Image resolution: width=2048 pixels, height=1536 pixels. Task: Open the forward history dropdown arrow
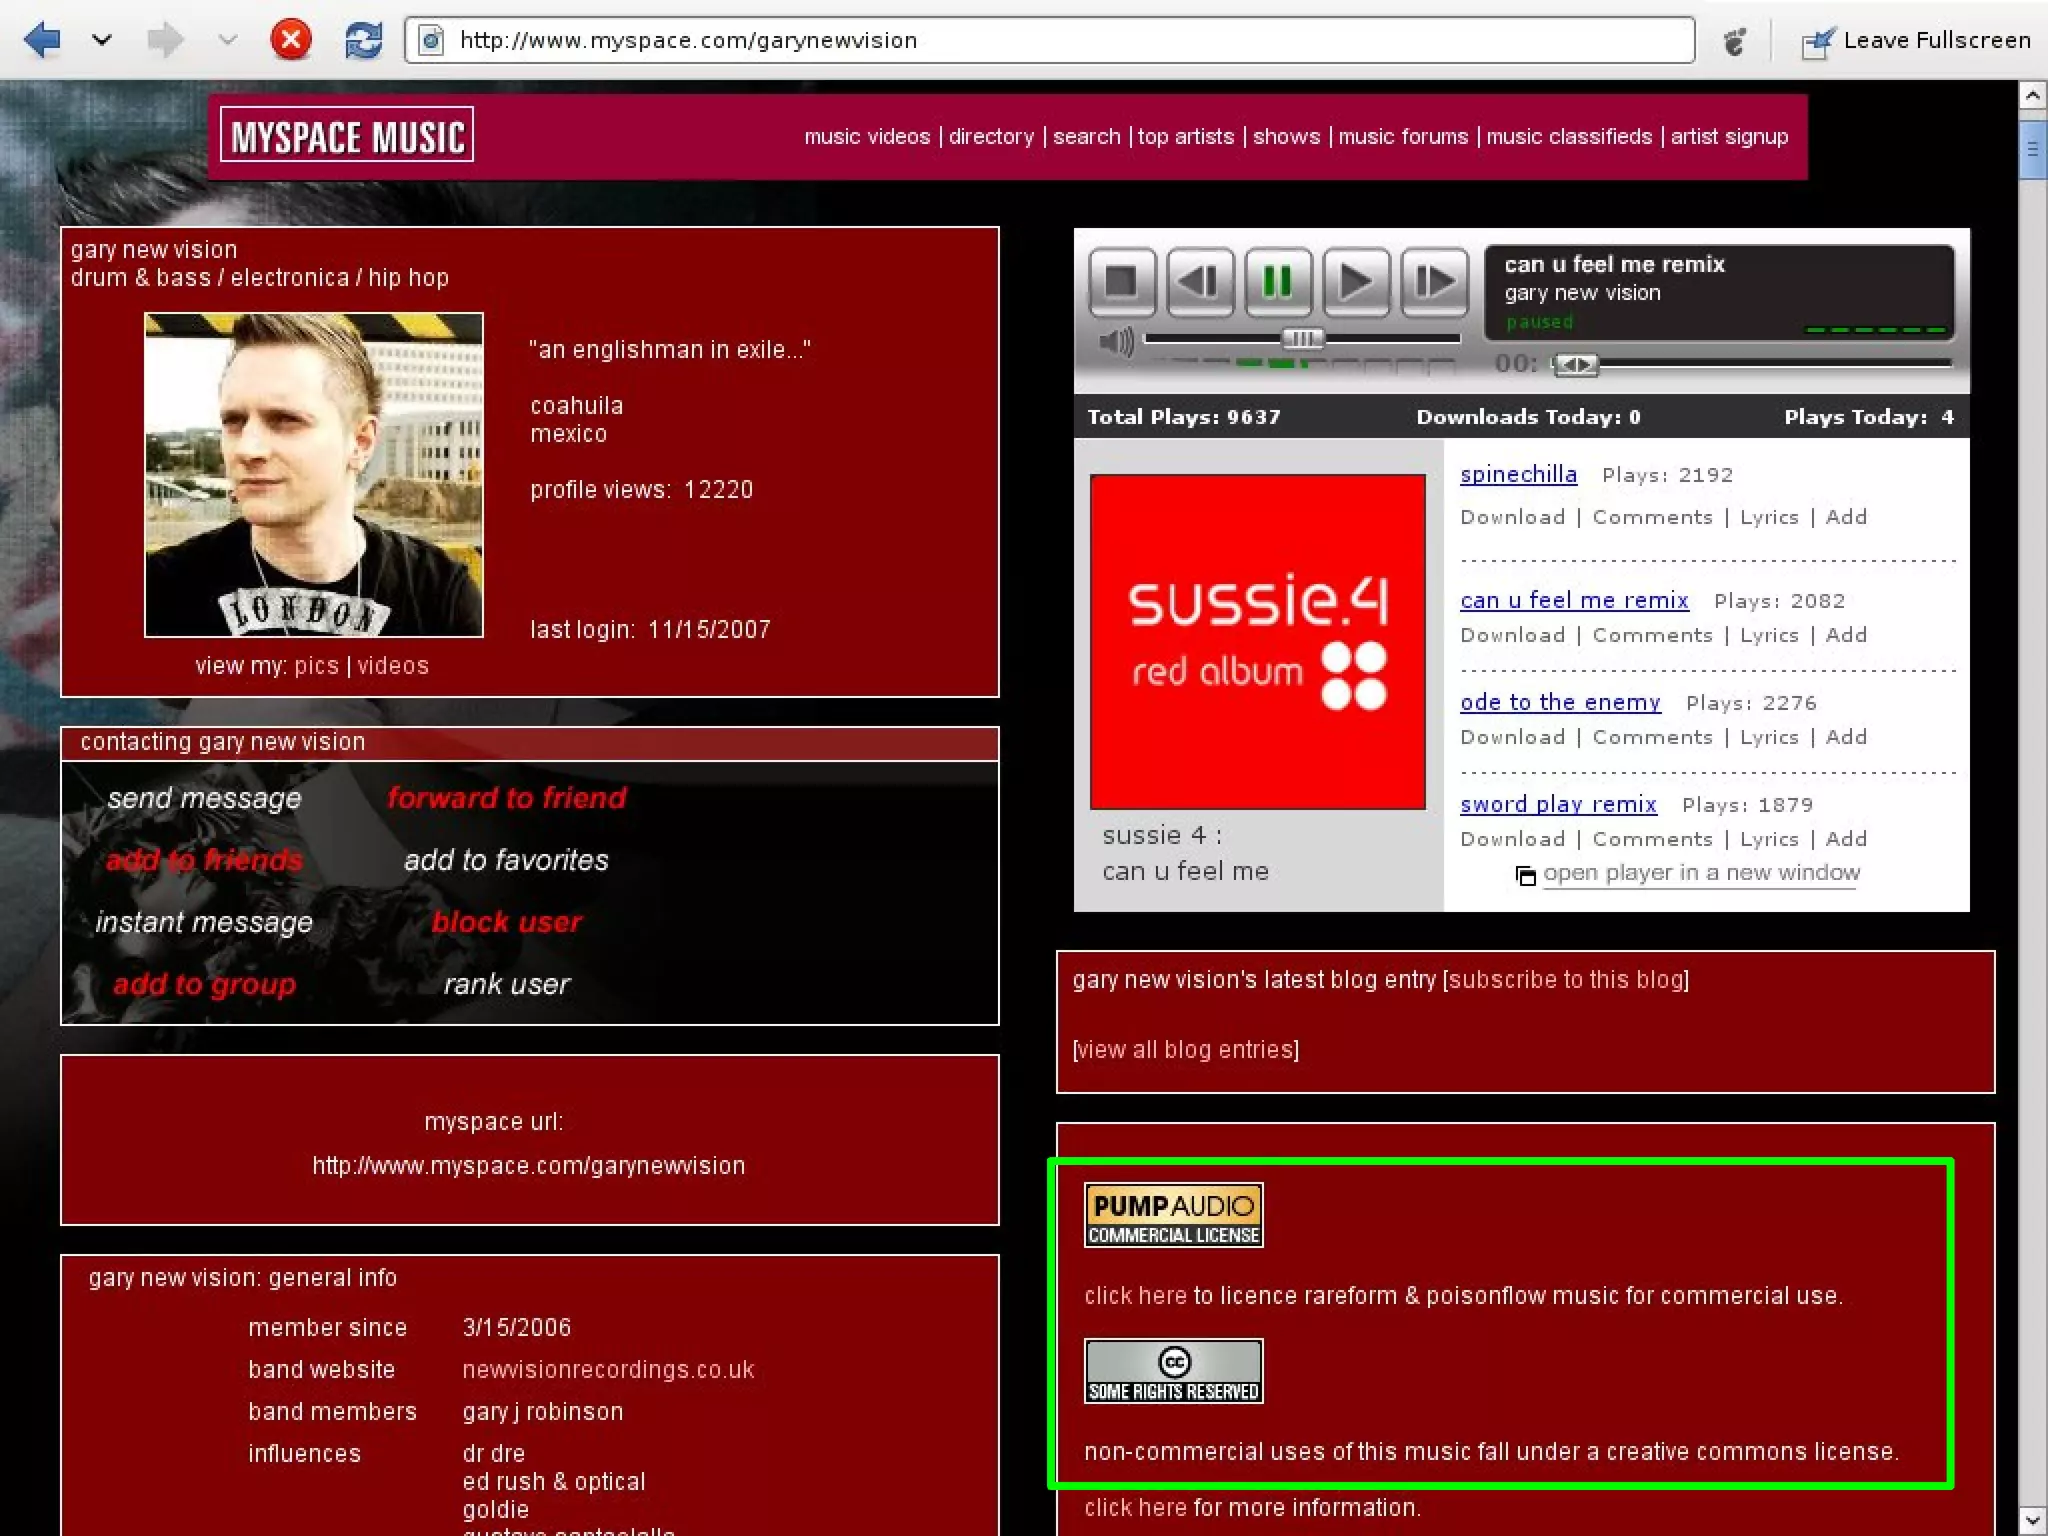point(228,40)
